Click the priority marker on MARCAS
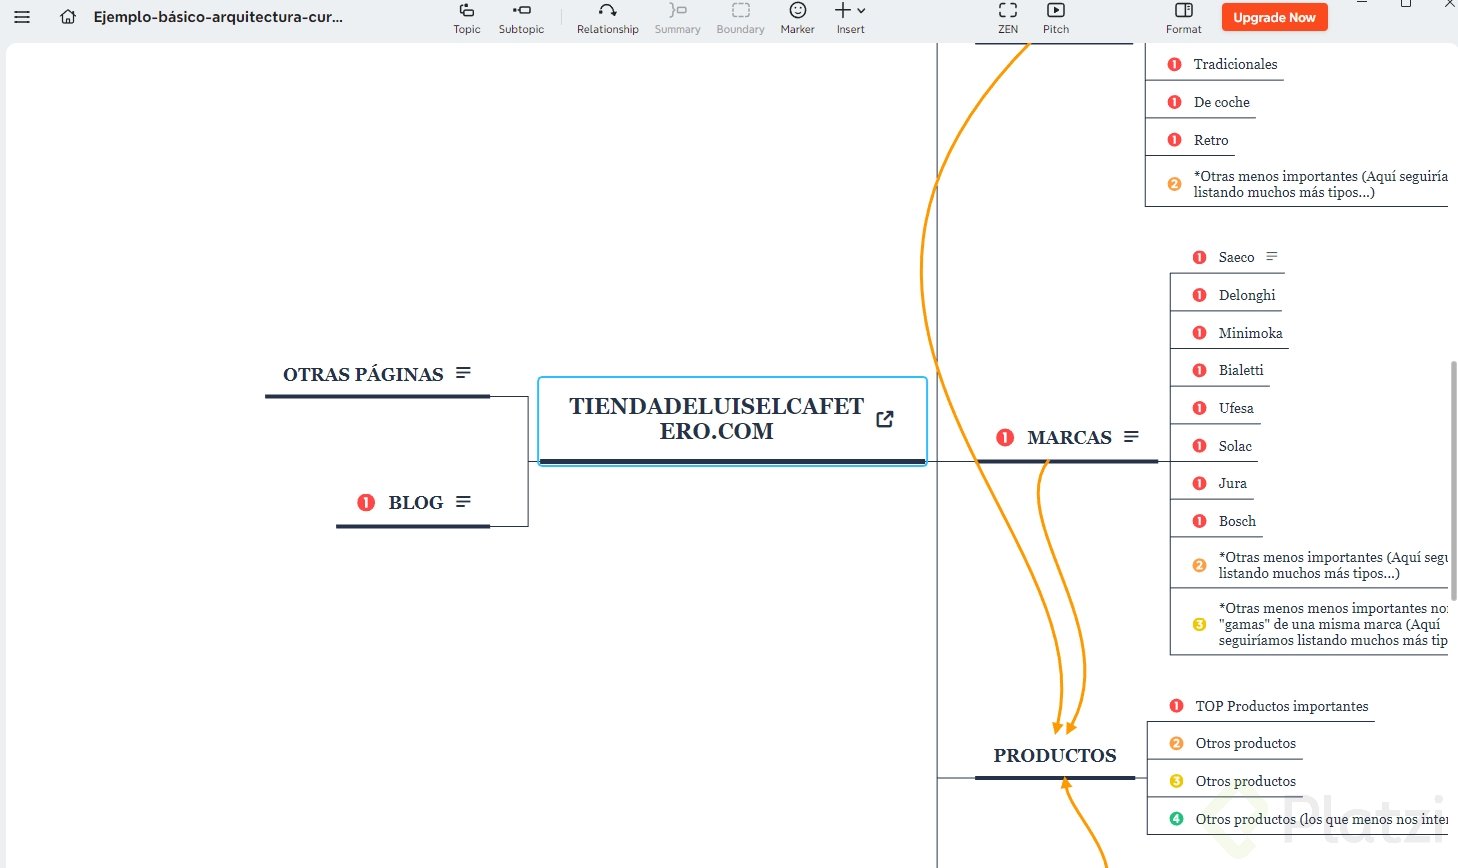The width and height of the screenshot is (1458, 868). pyautogui.click(x=1005, y=437)
